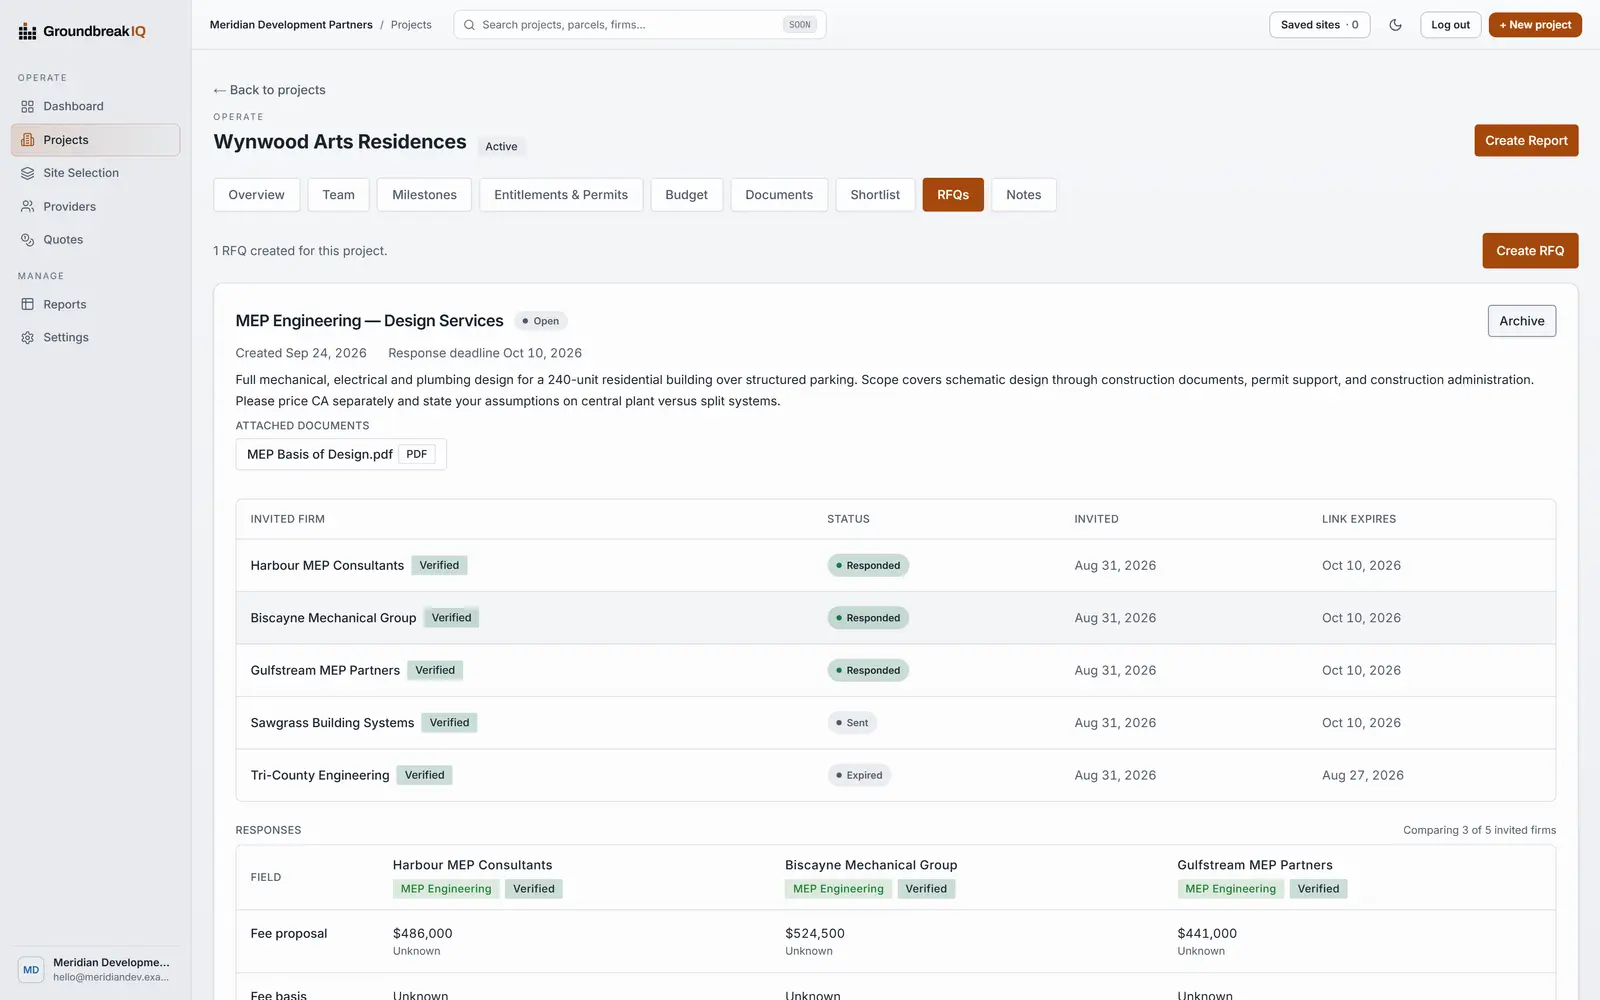Open the Shortlist tab
Image resolution: width=1600 pixels, height=1000 pixels.
tap(875, 195)
